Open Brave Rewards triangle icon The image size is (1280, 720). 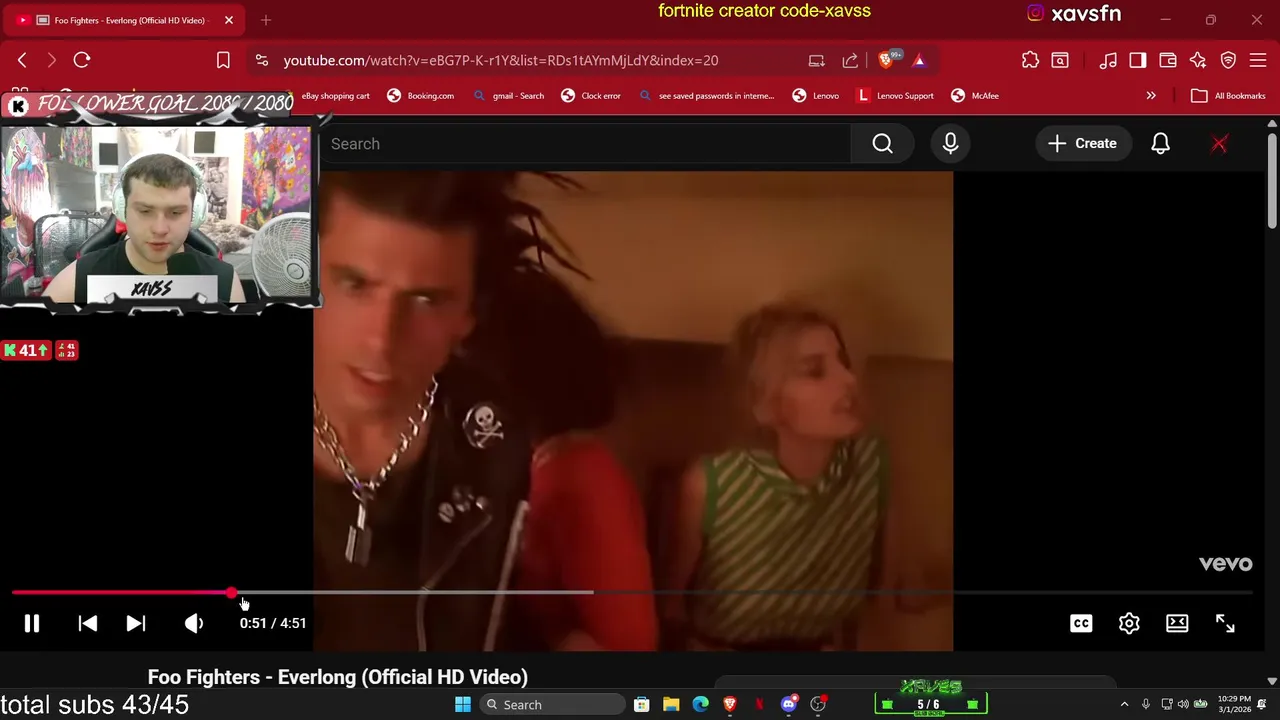click(x=919, y=61)
